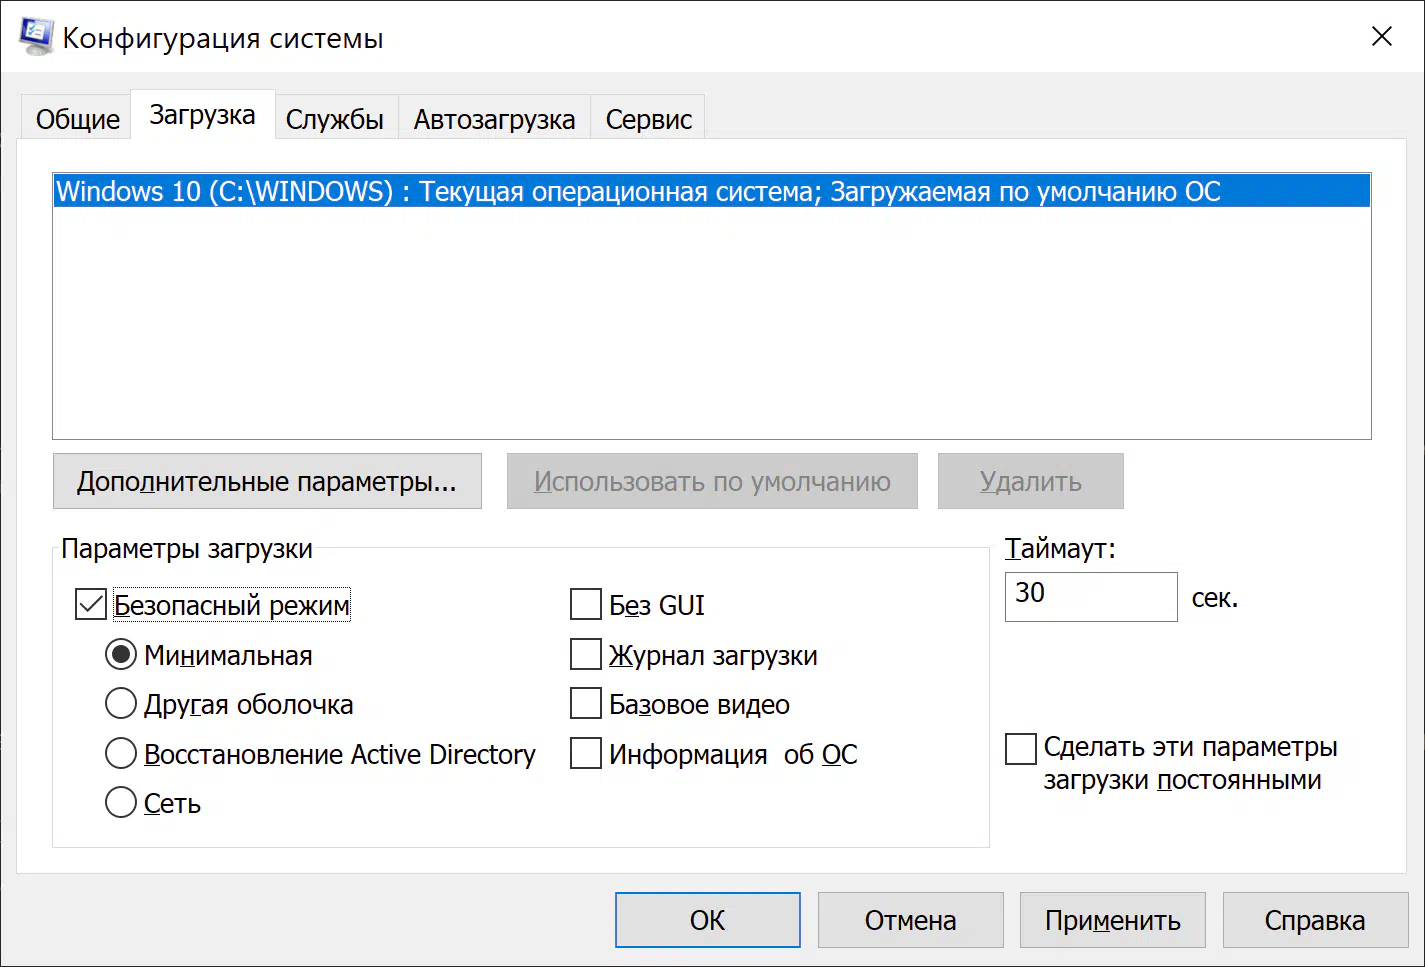This screenshot has width=1425, height=967.
Task: Select the Windows 10 (C:\WINDOWS) boot entry
Action: click(711, 191)
